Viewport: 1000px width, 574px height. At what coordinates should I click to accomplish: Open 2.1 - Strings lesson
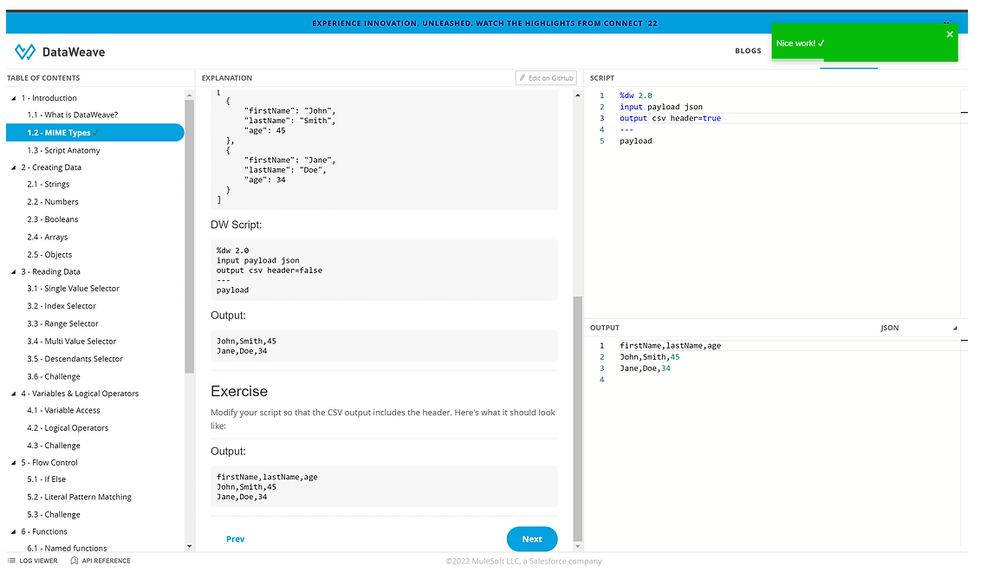48,184
